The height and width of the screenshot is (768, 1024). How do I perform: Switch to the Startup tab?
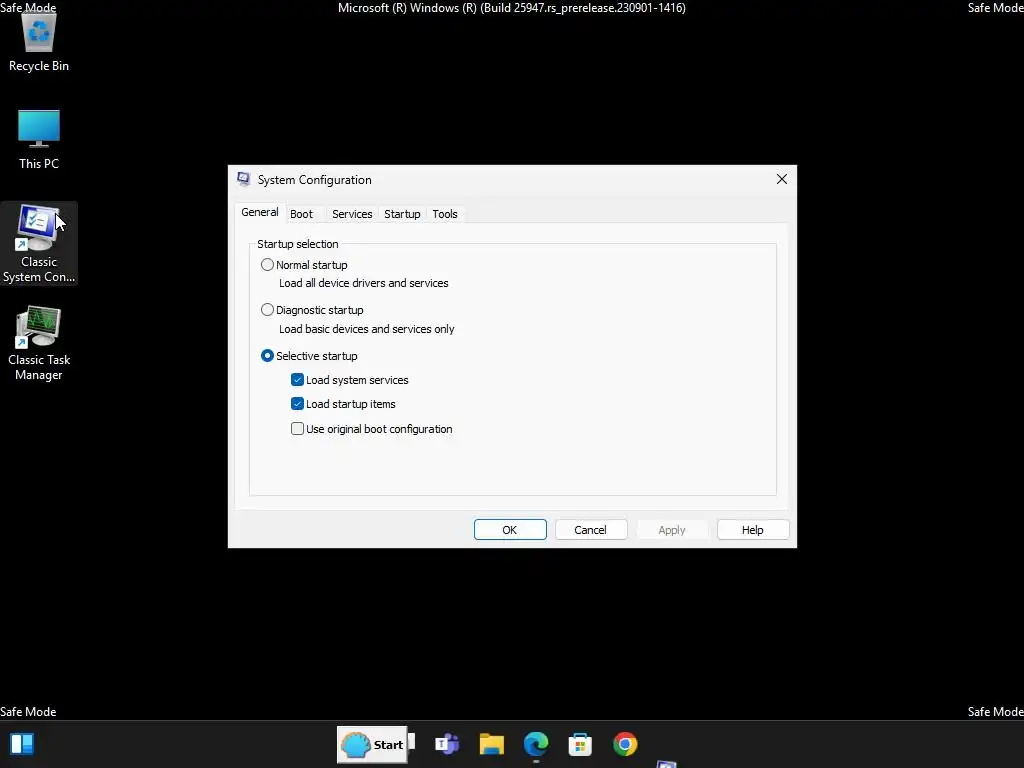[x=402, y=214]
